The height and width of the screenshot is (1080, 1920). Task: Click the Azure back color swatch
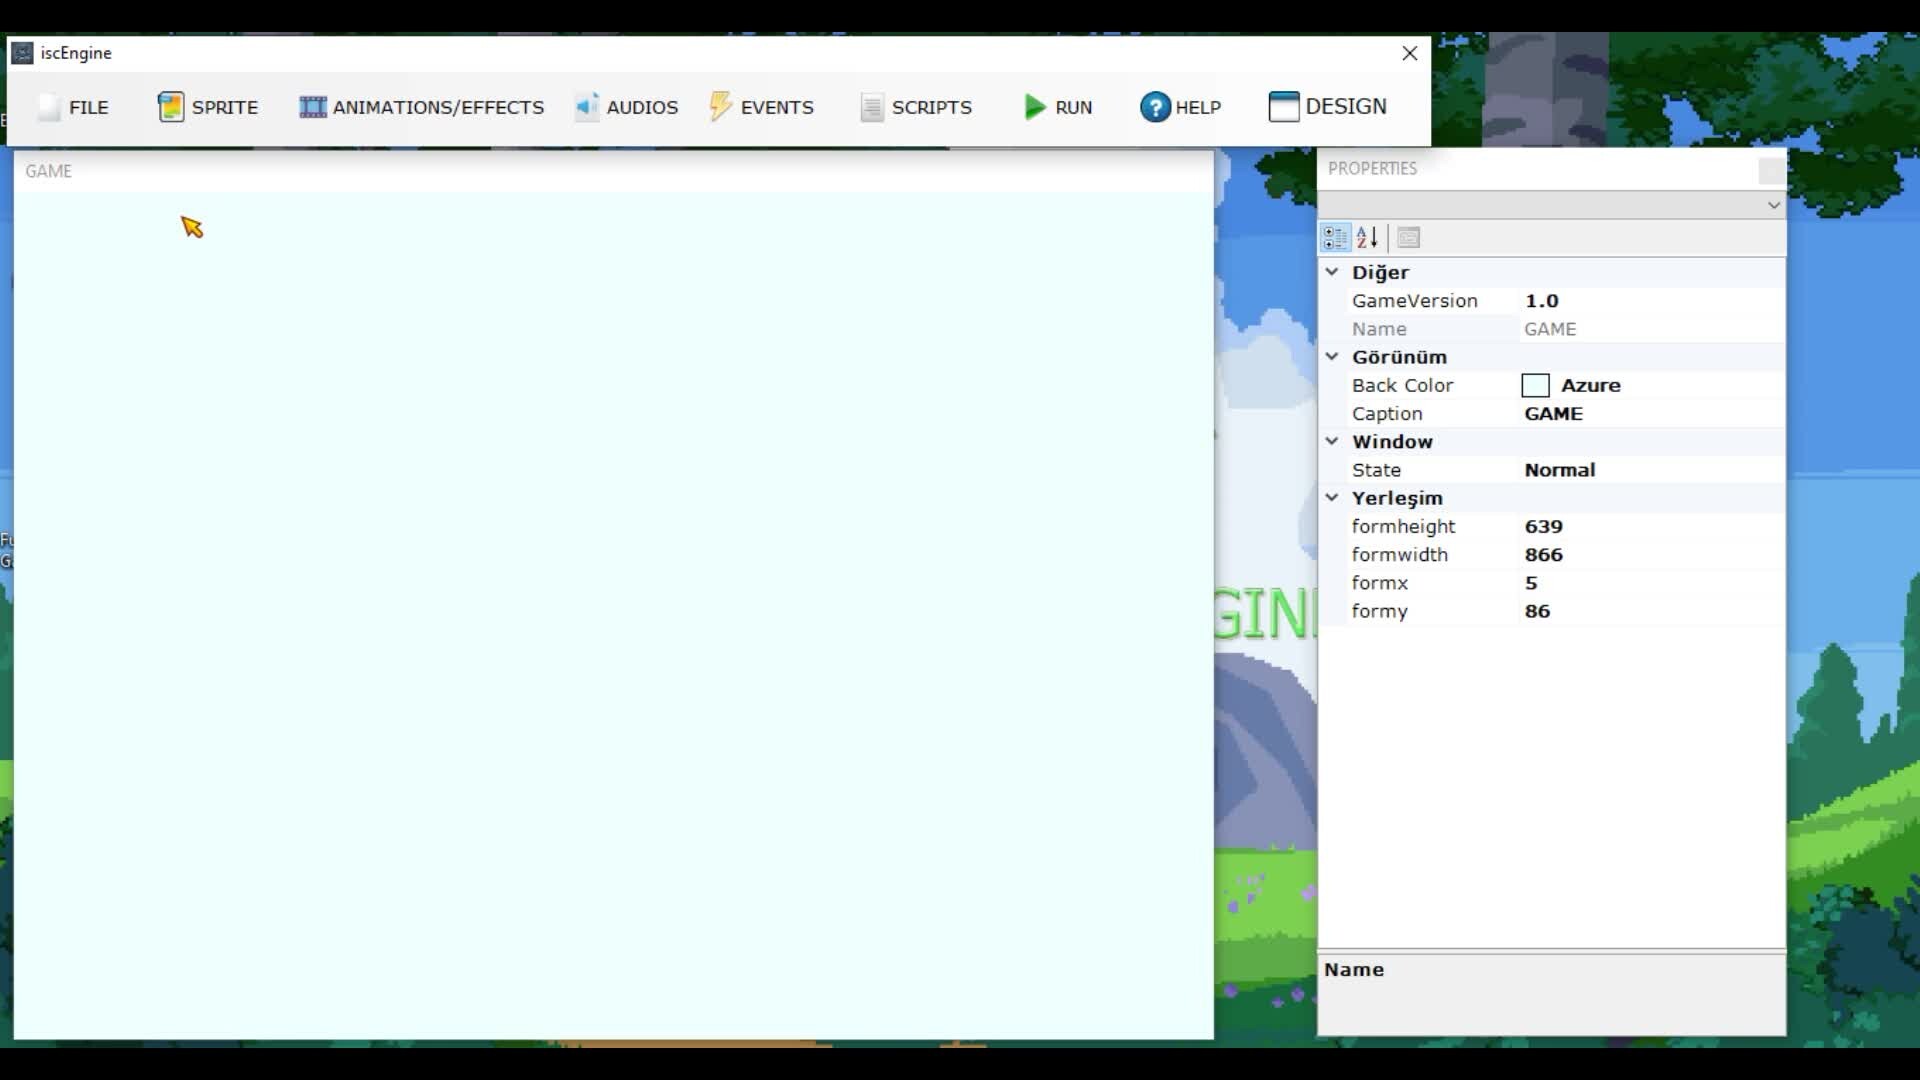[x=1535, y=386]
